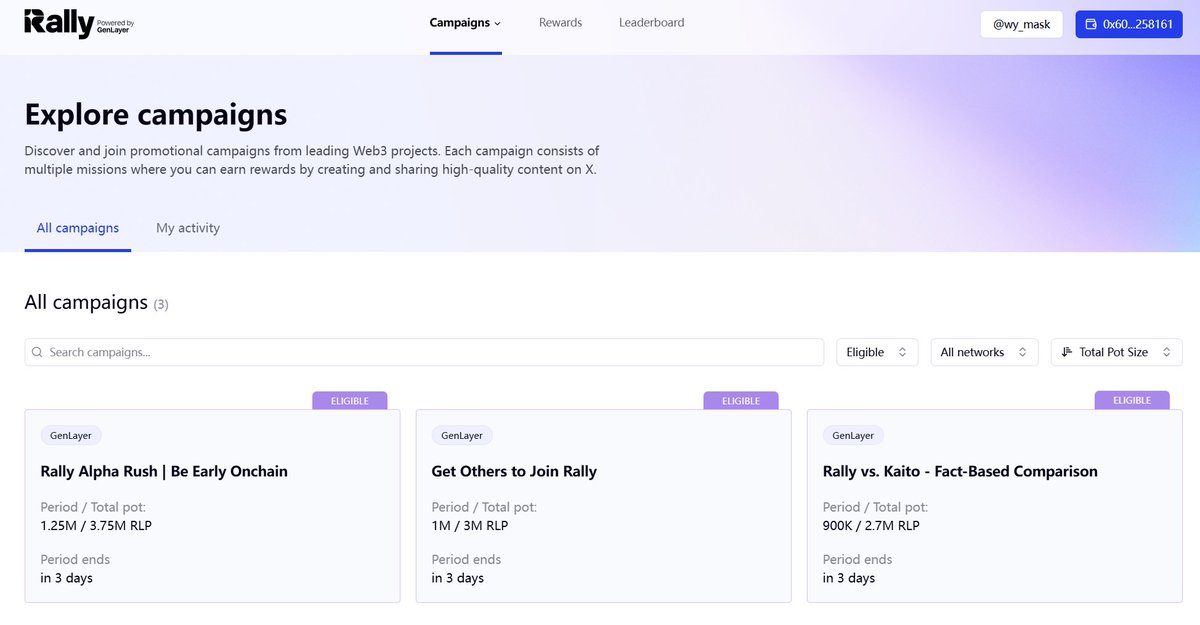Switch to the My activity tab

tap(188, 228)
